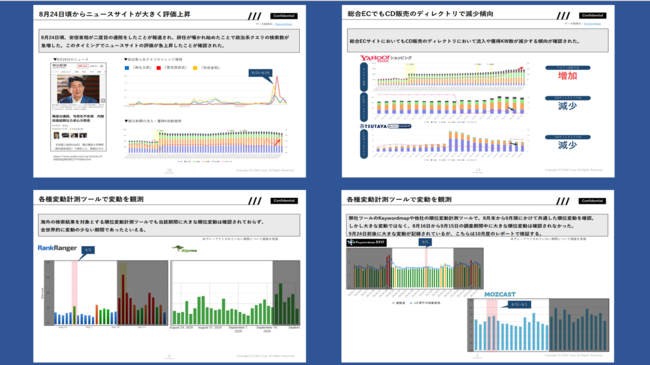The width and height of the screenshot is (650, 365).
Task: Click the 8/31-9/1 callout on the Mozcast chart
Action: coord(519,304)
